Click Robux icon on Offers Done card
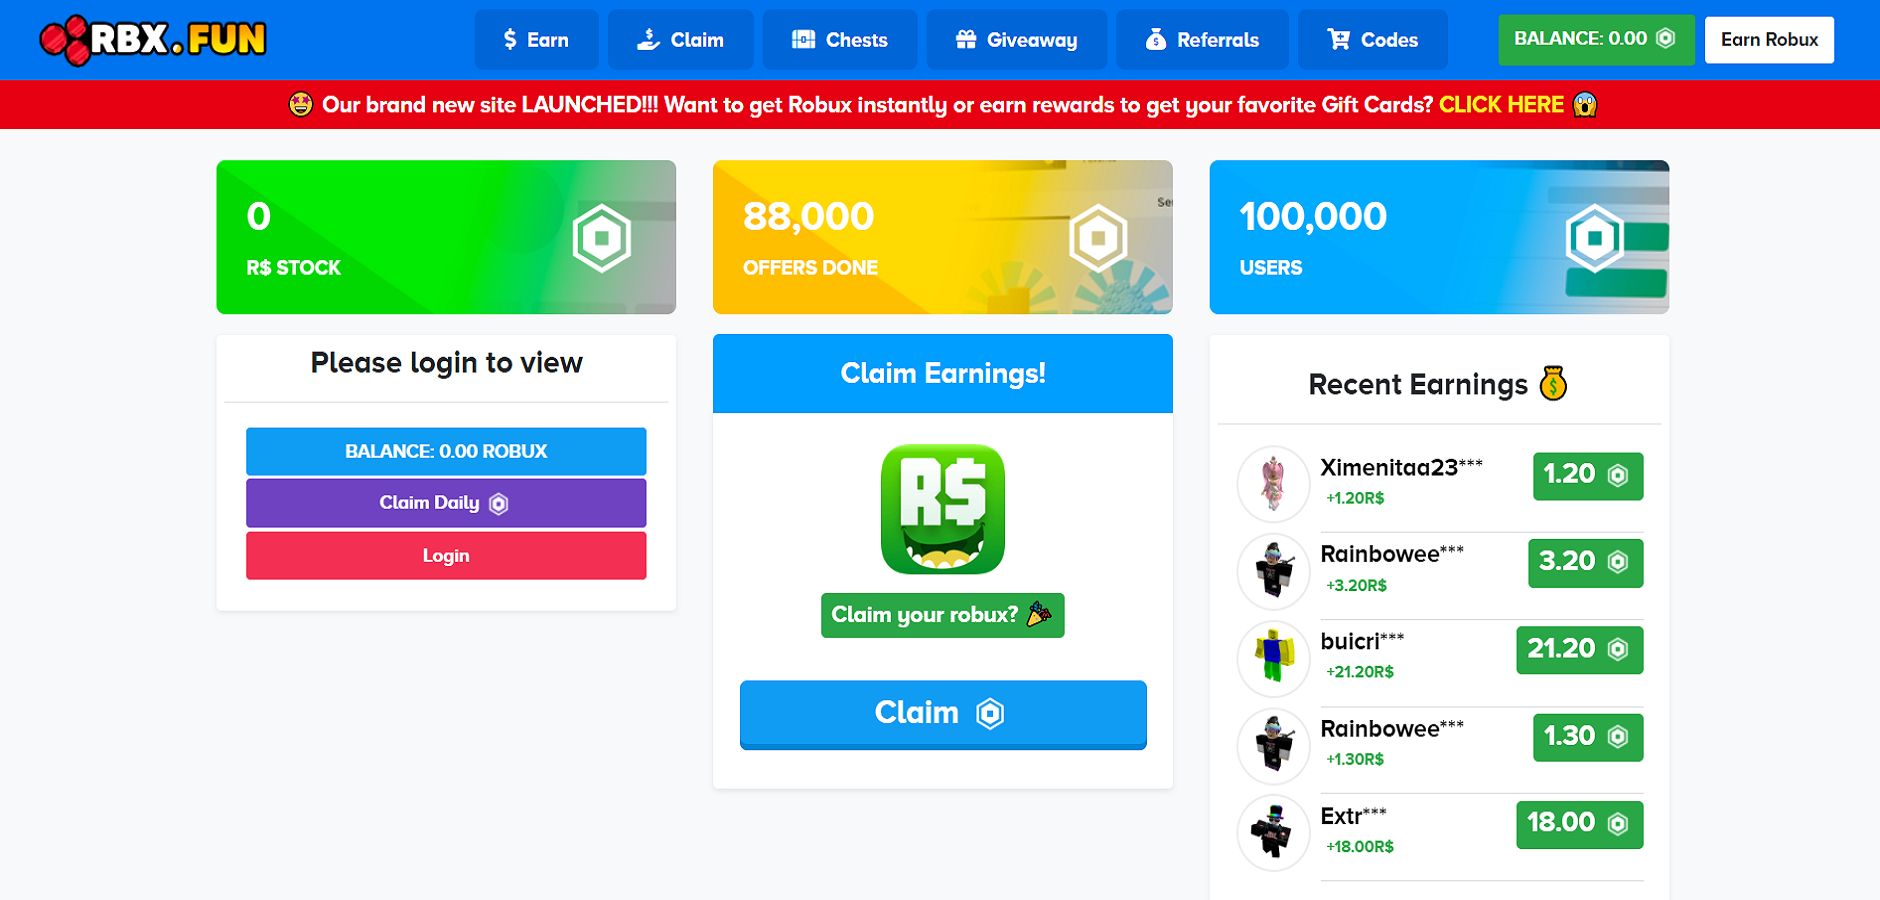The width and height of the screenshot is (1880, 900). [x=1098, y=238]
